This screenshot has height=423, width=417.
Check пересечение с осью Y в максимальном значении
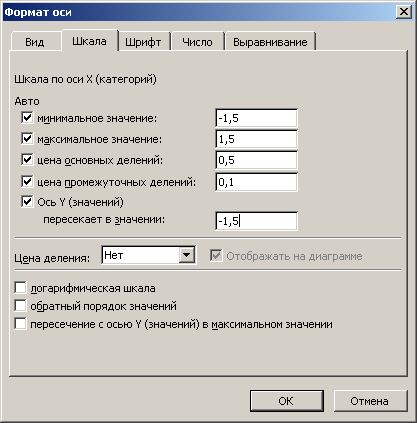tap(20, 324)
